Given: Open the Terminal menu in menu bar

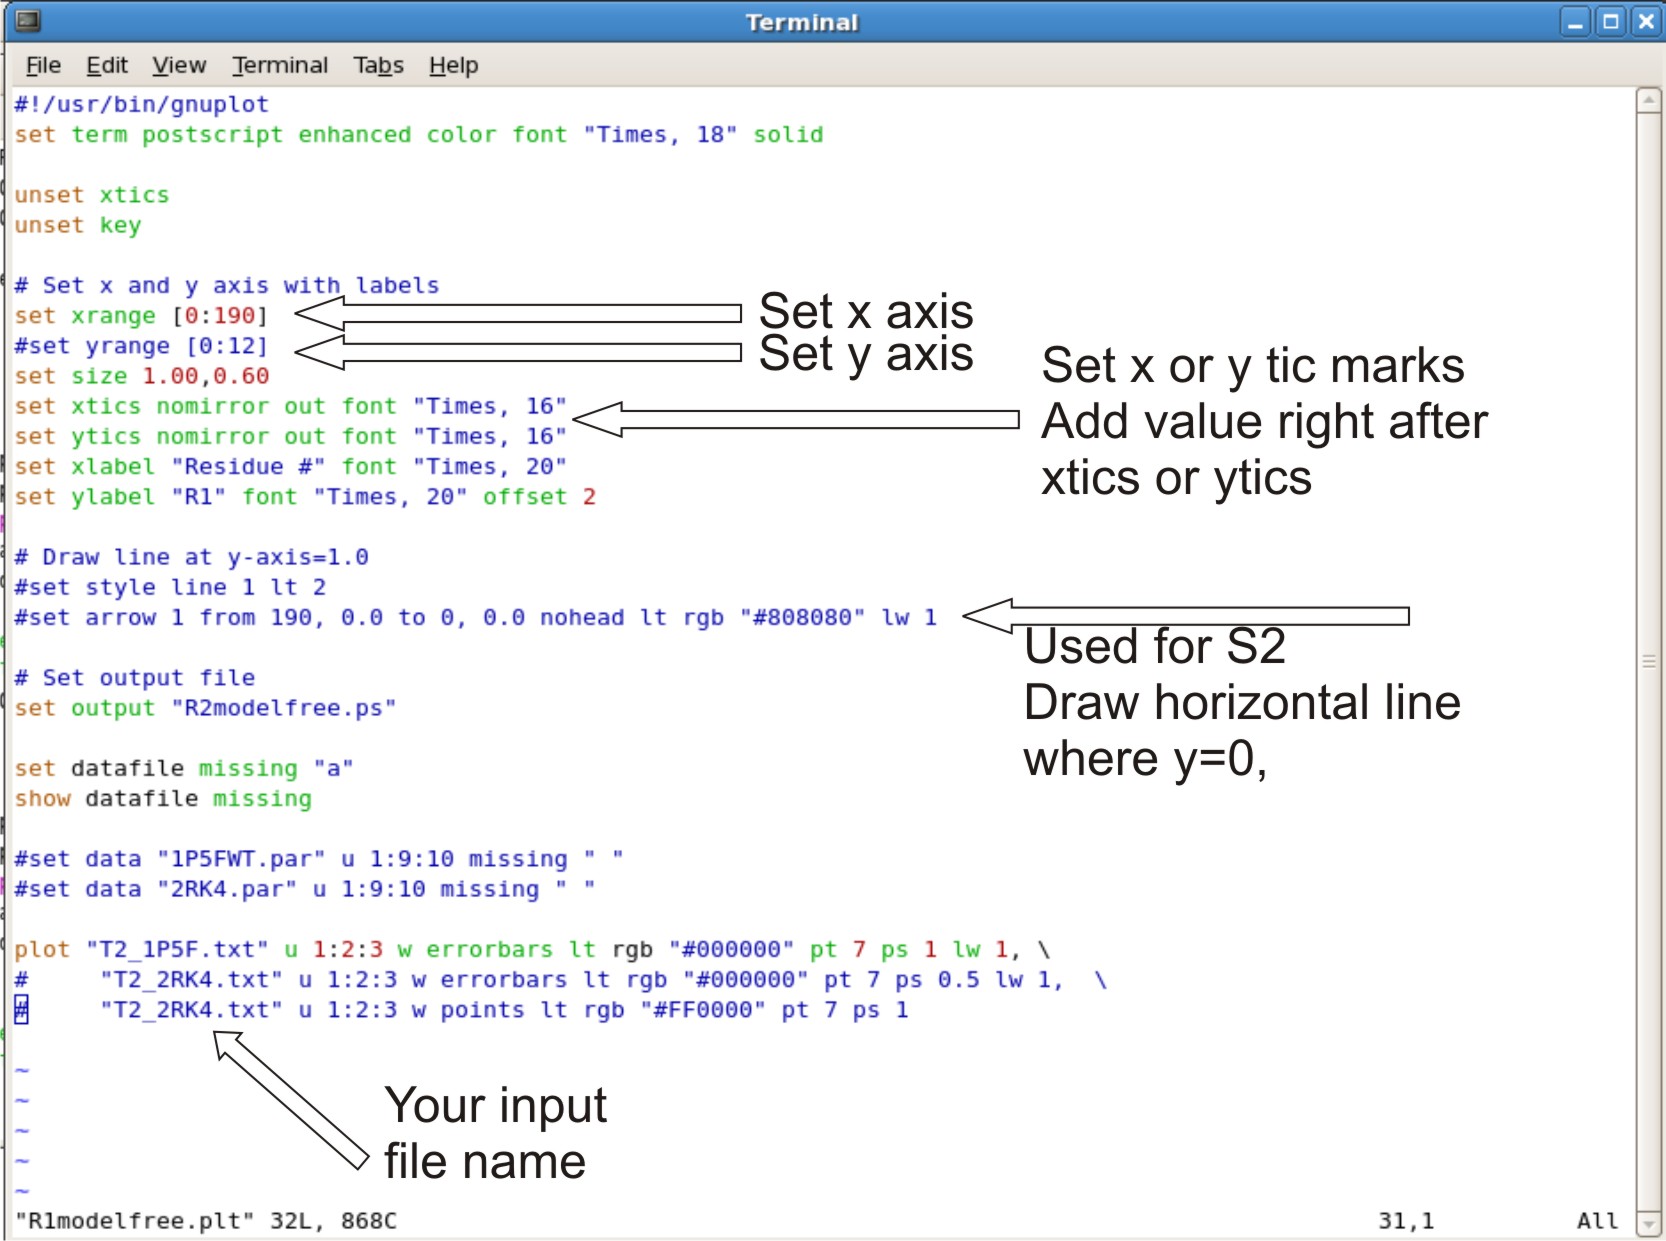Looking at the screenshot, I should pos(279,66).
